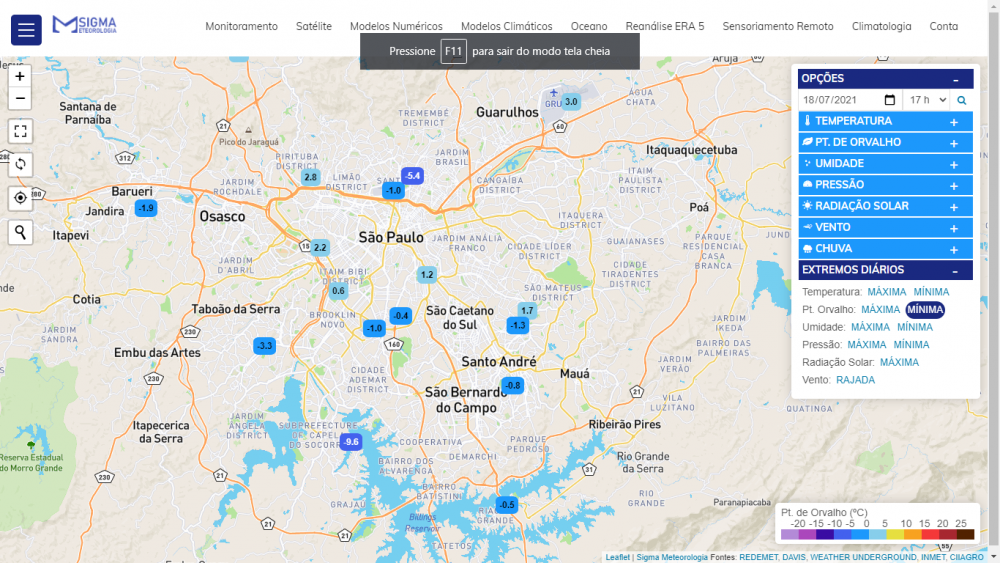Open the hamburger menu button
Image resolution: width=1000 pixels, height=563 pixels.
tap(26, 30)
